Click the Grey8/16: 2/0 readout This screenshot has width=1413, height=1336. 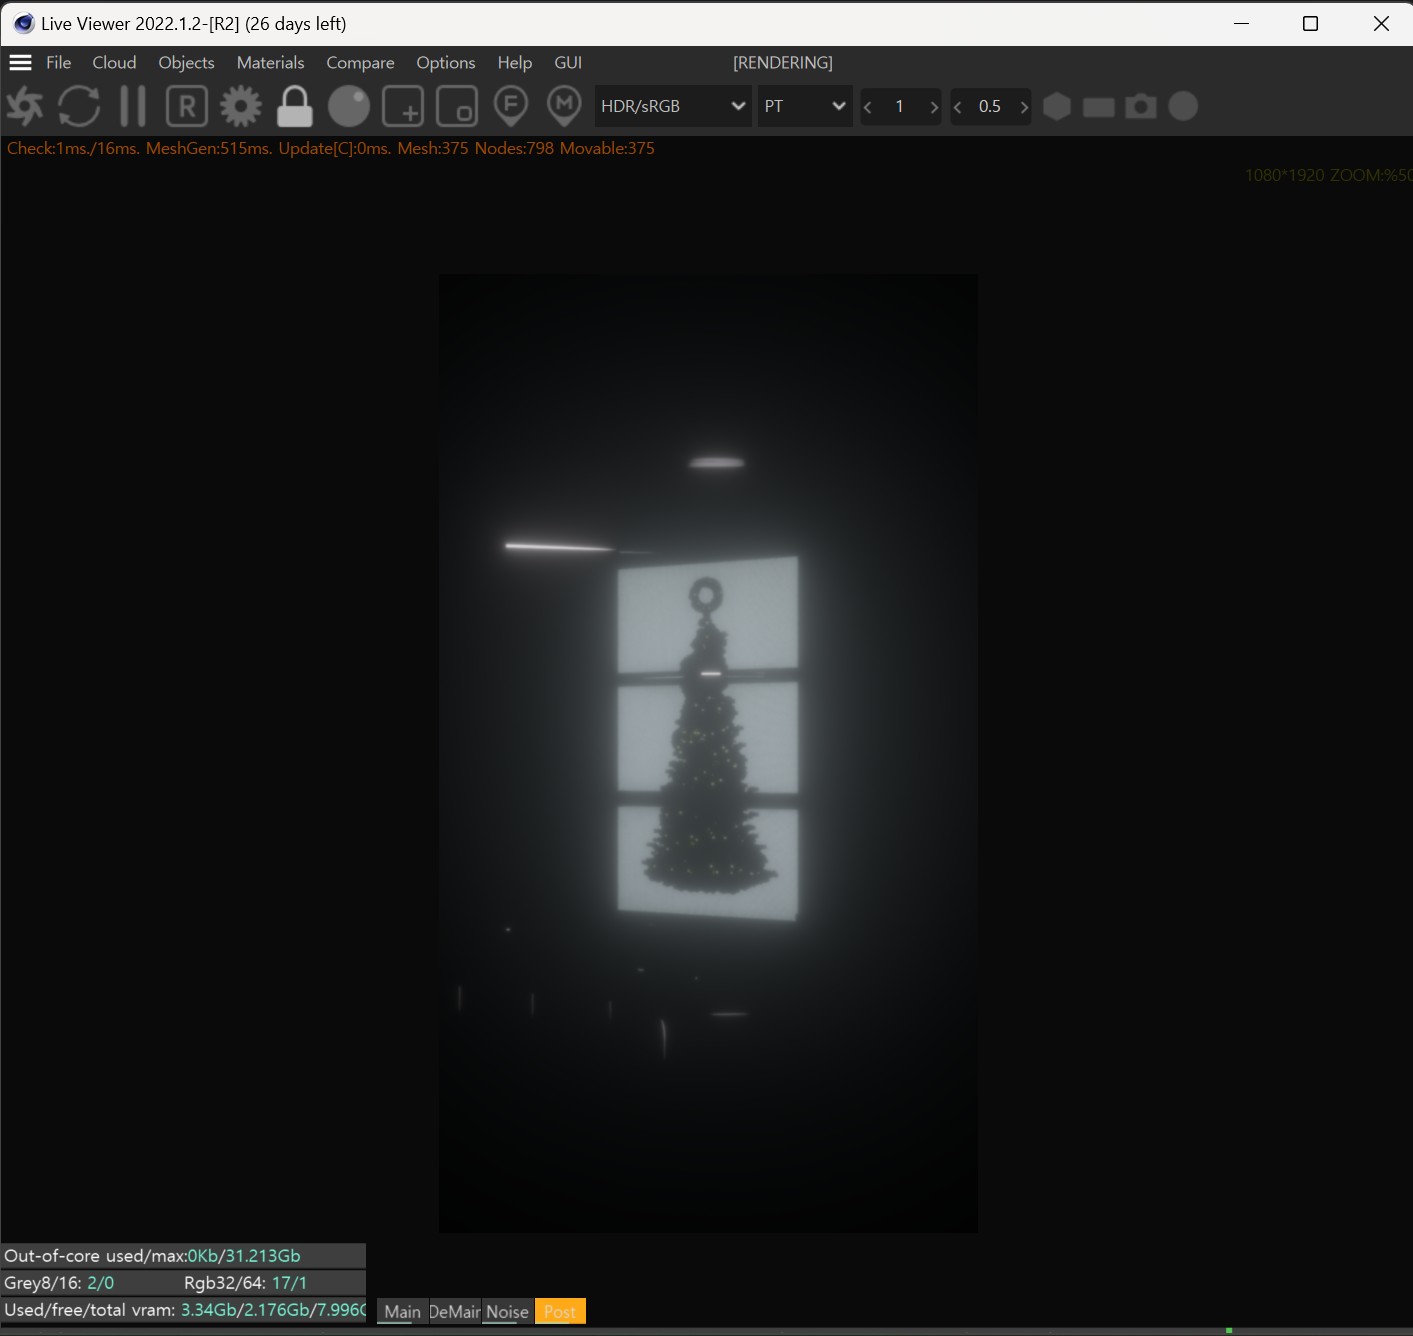(59, 1282)
